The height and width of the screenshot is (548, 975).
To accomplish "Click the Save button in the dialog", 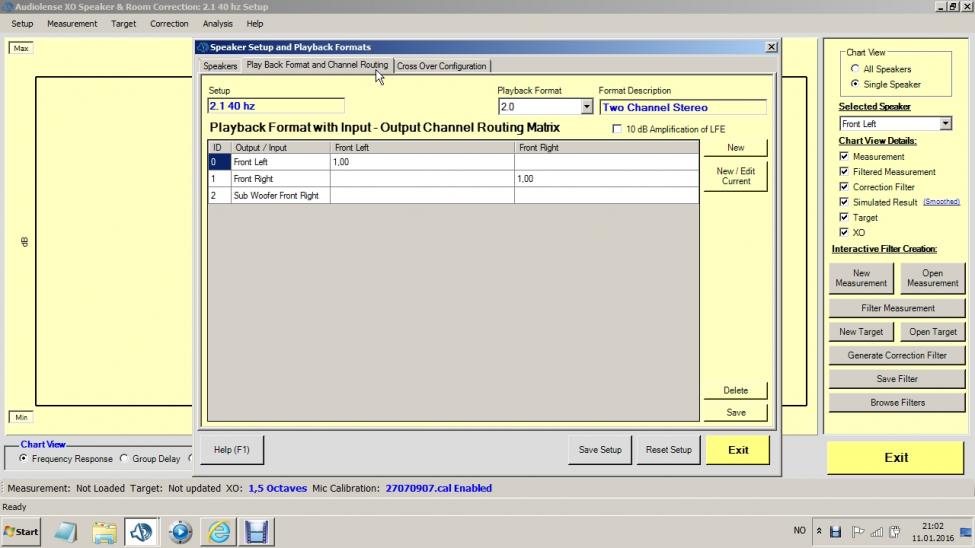I will click(736, 412).
